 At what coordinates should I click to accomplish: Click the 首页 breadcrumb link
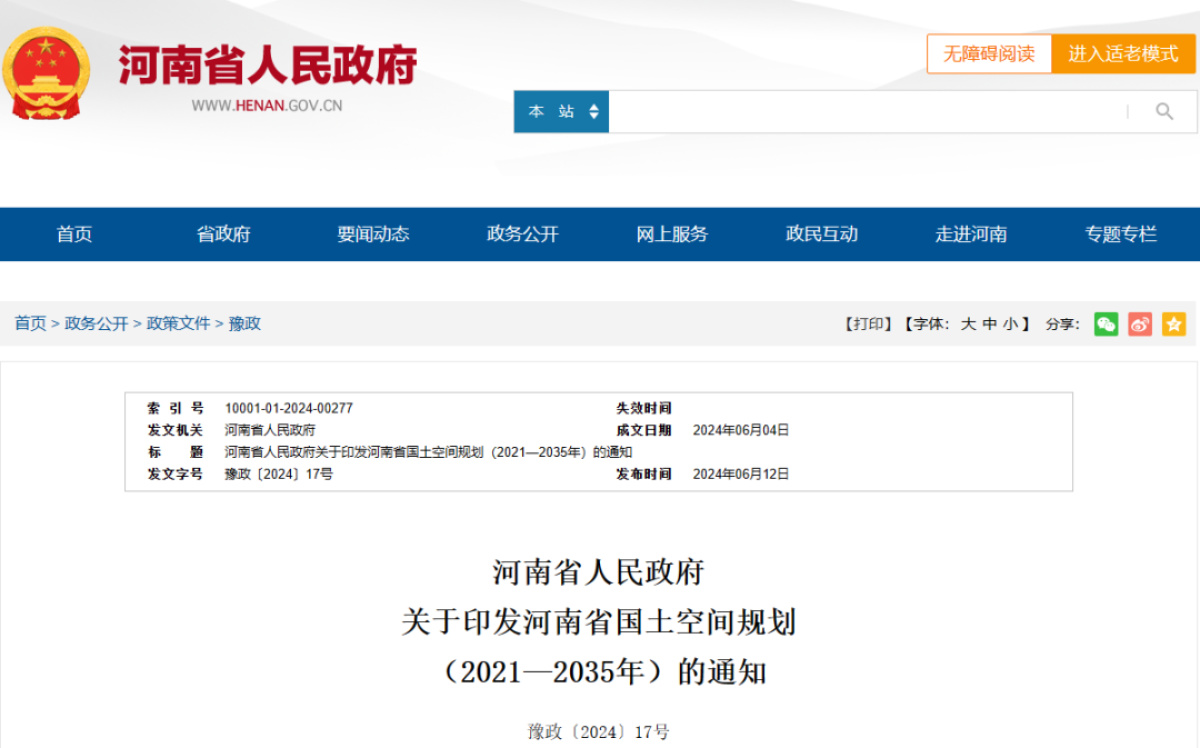pos(30,324)
